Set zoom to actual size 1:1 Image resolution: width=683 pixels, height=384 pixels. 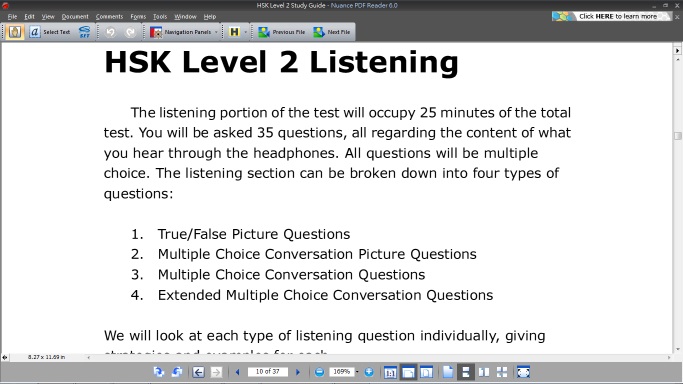(x=390, y=372)
